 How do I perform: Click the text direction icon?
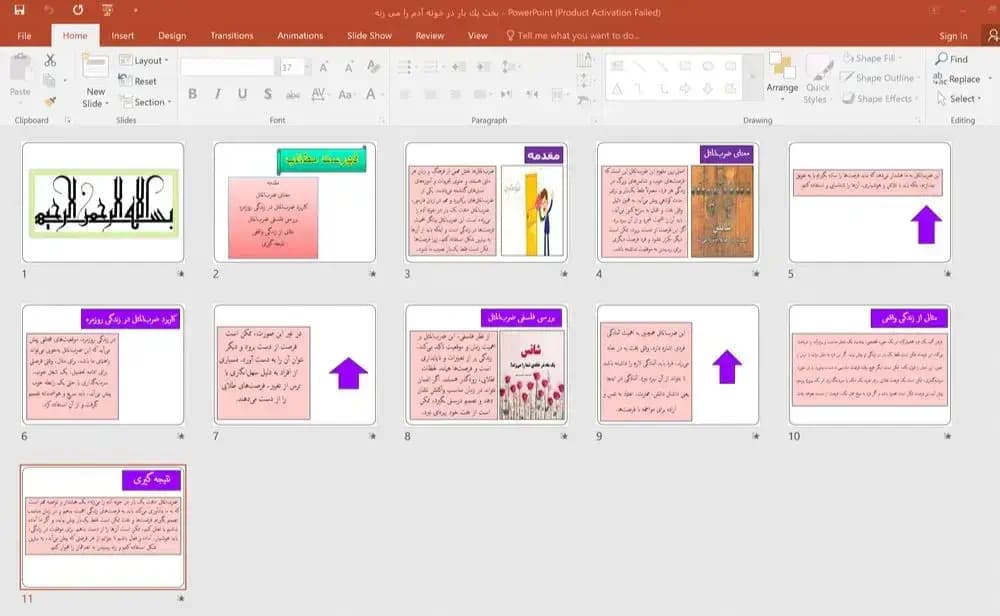[x=584, y=60]
